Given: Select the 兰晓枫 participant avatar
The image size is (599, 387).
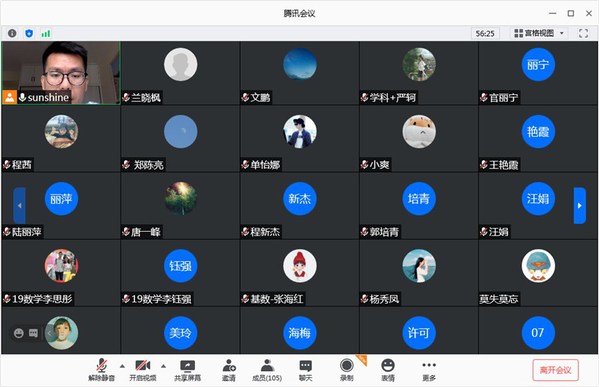Looking at the screenshot, I should click(180, 64).
